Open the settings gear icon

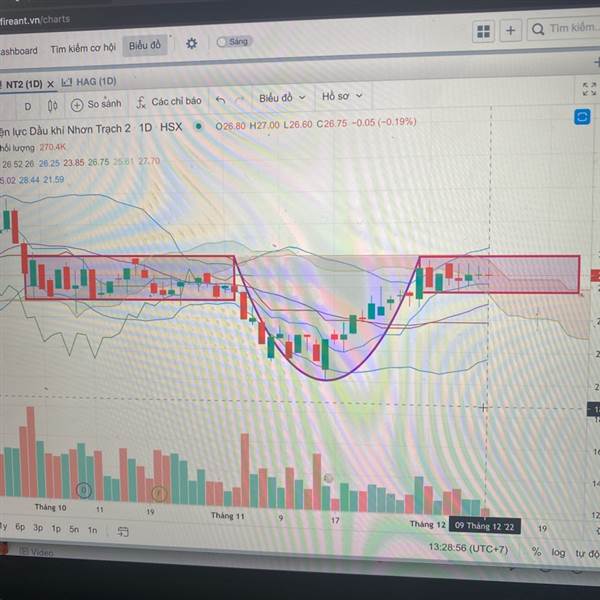(191, 44)
